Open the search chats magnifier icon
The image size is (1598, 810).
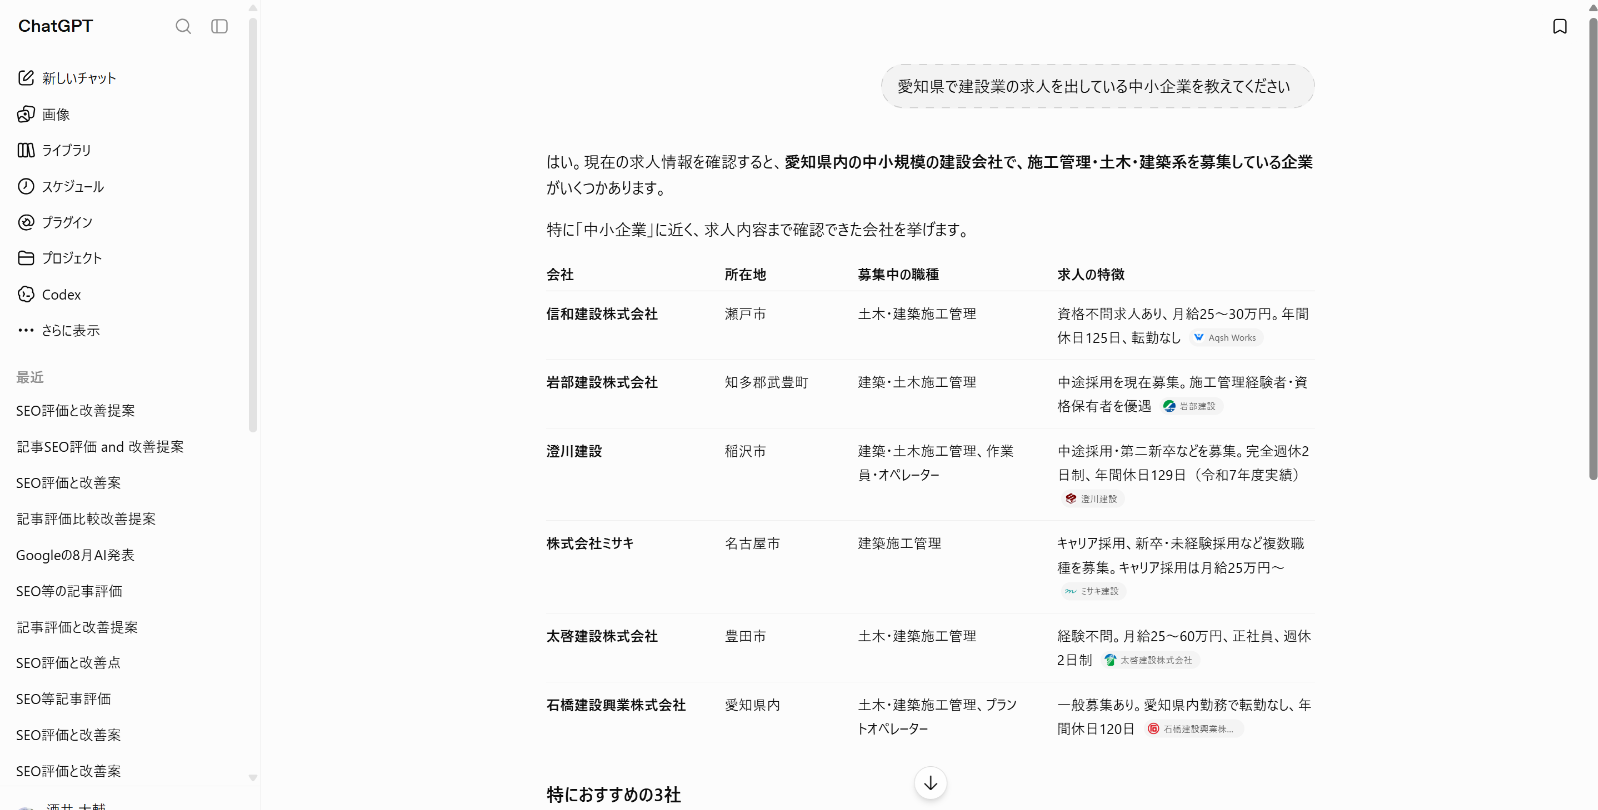click(x=183, y=26)
